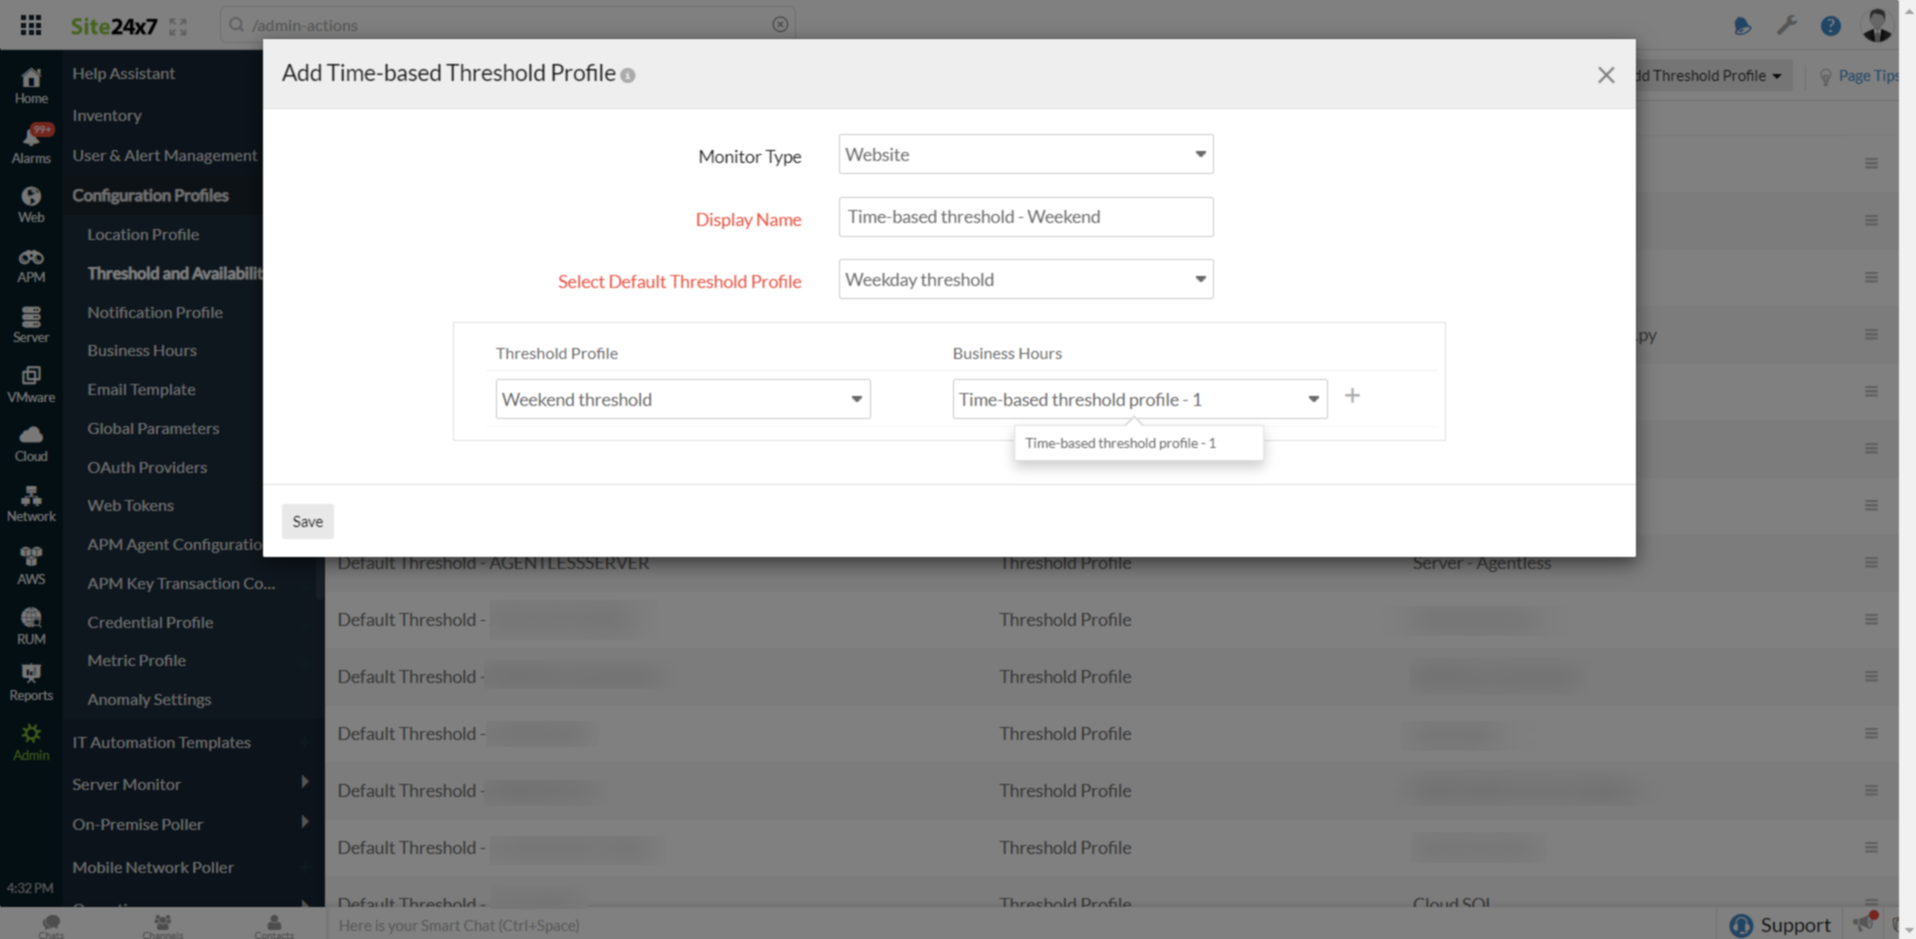Open the Select Default Threshold Profile dropdown
Image resolution: width=1916 pixels, height=939 pixels.
pos(1024,279)
